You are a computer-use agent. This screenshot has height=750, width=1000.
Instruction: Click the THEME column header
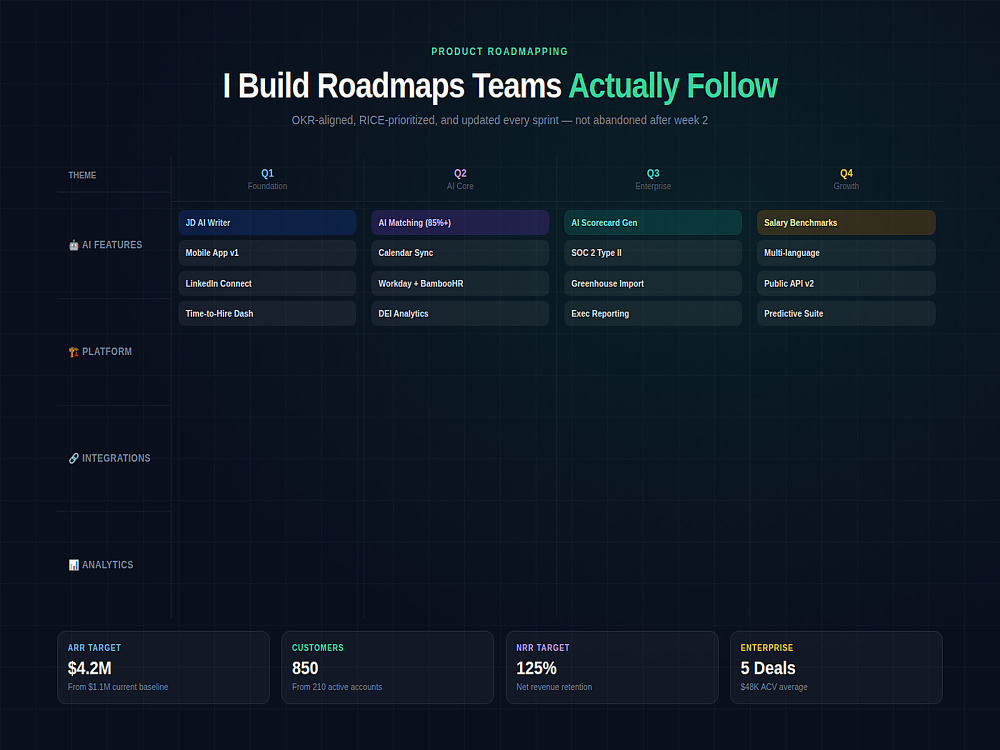82,175
